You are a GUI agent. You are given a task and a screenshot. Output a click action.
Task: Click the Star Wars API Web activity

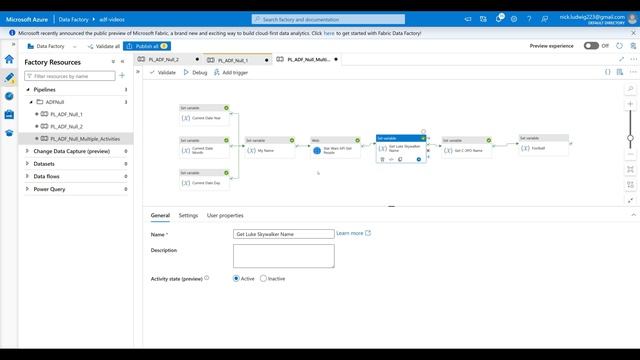[x=336, y=147]
